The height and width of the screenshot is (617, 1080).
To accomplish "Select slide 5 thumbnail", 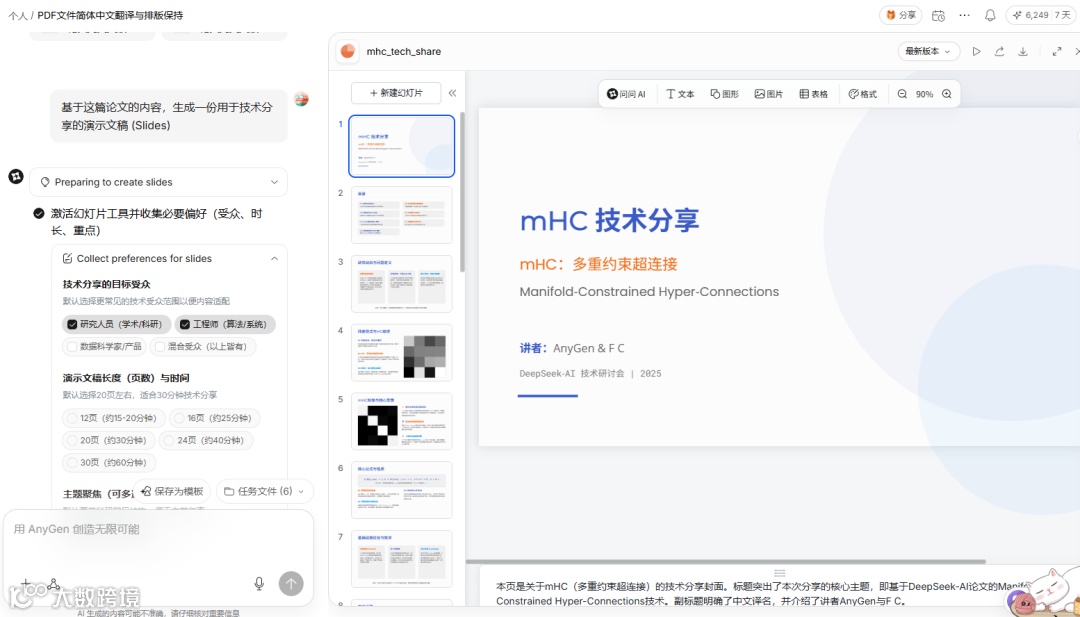I will pos(402,421).
